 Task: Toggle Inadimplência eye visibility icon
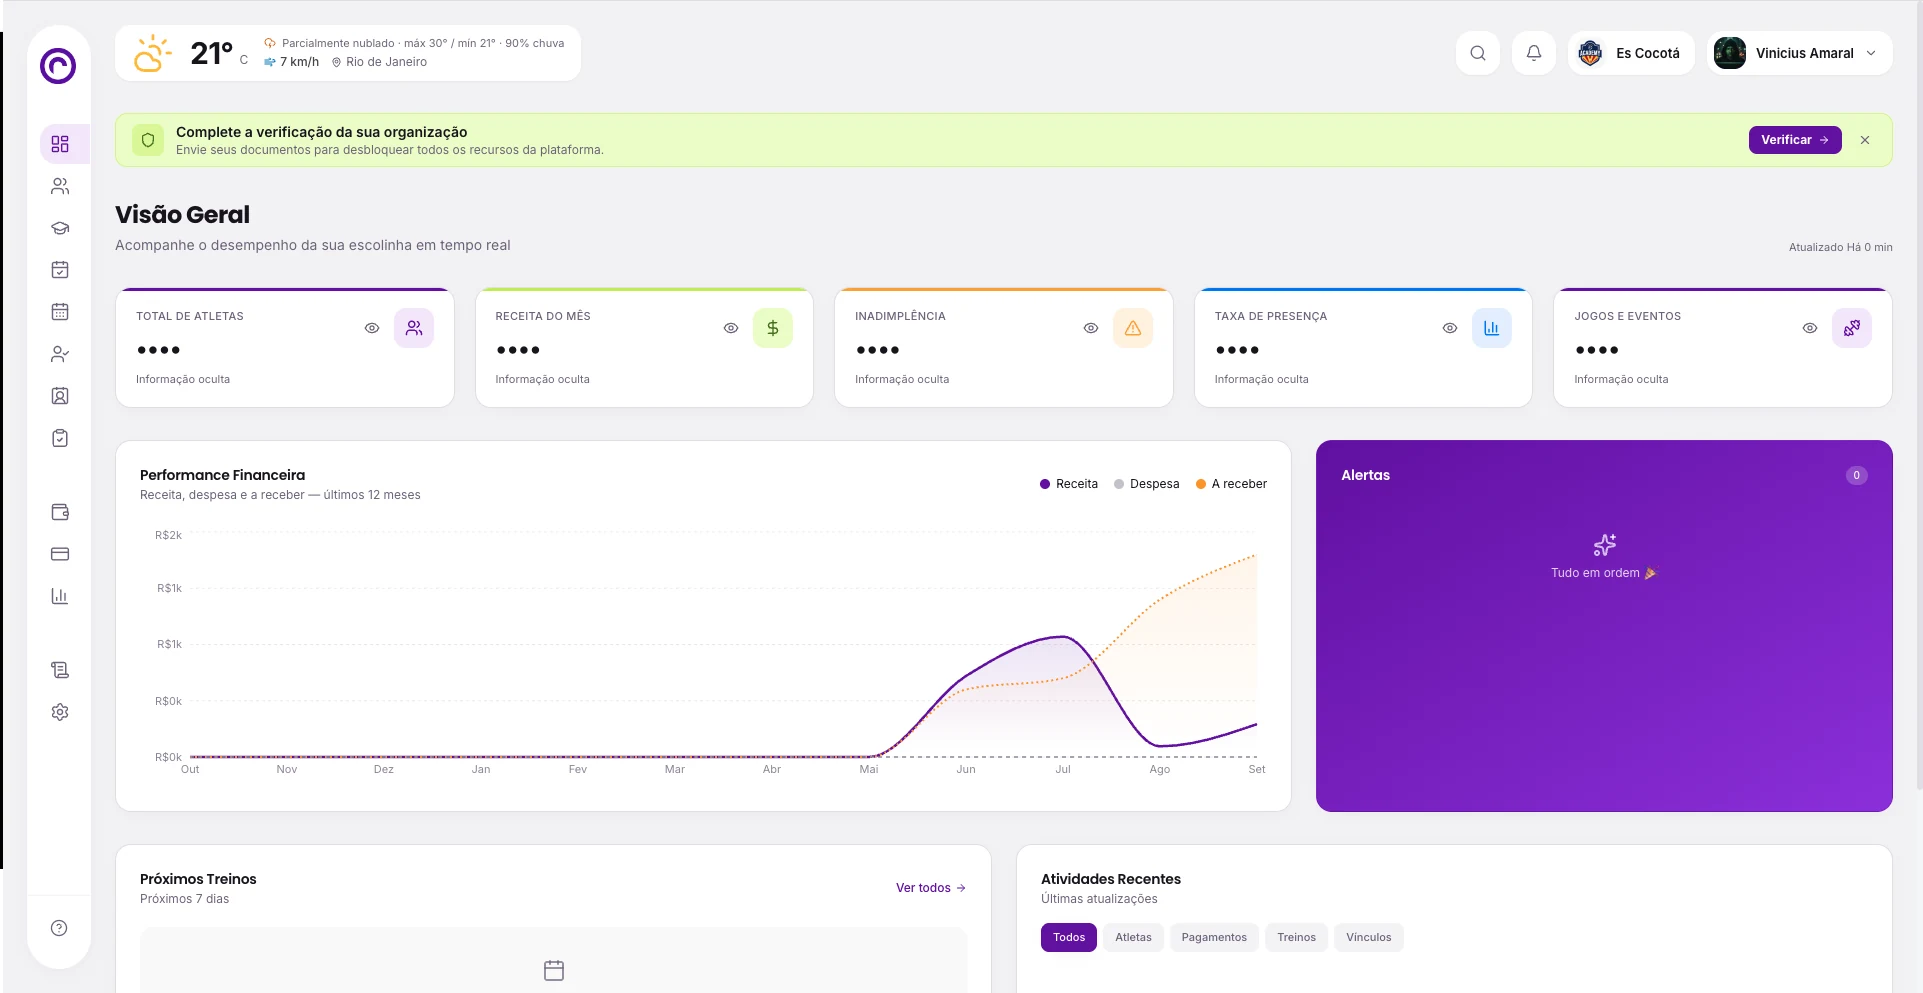[1091, 328]
